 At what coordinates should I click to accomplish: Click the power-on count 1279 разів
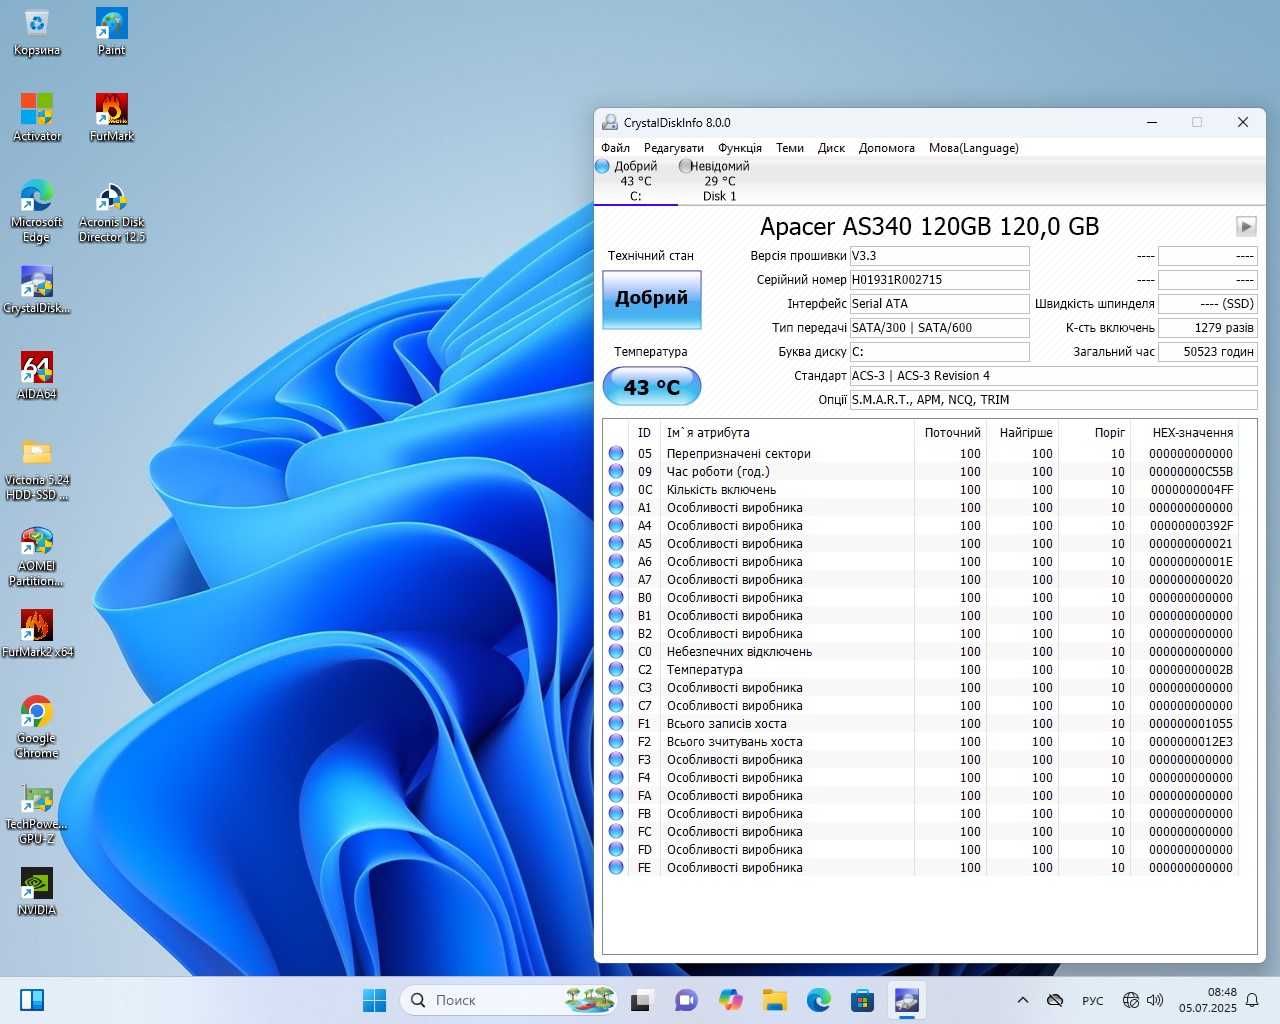coord(1207,328)
